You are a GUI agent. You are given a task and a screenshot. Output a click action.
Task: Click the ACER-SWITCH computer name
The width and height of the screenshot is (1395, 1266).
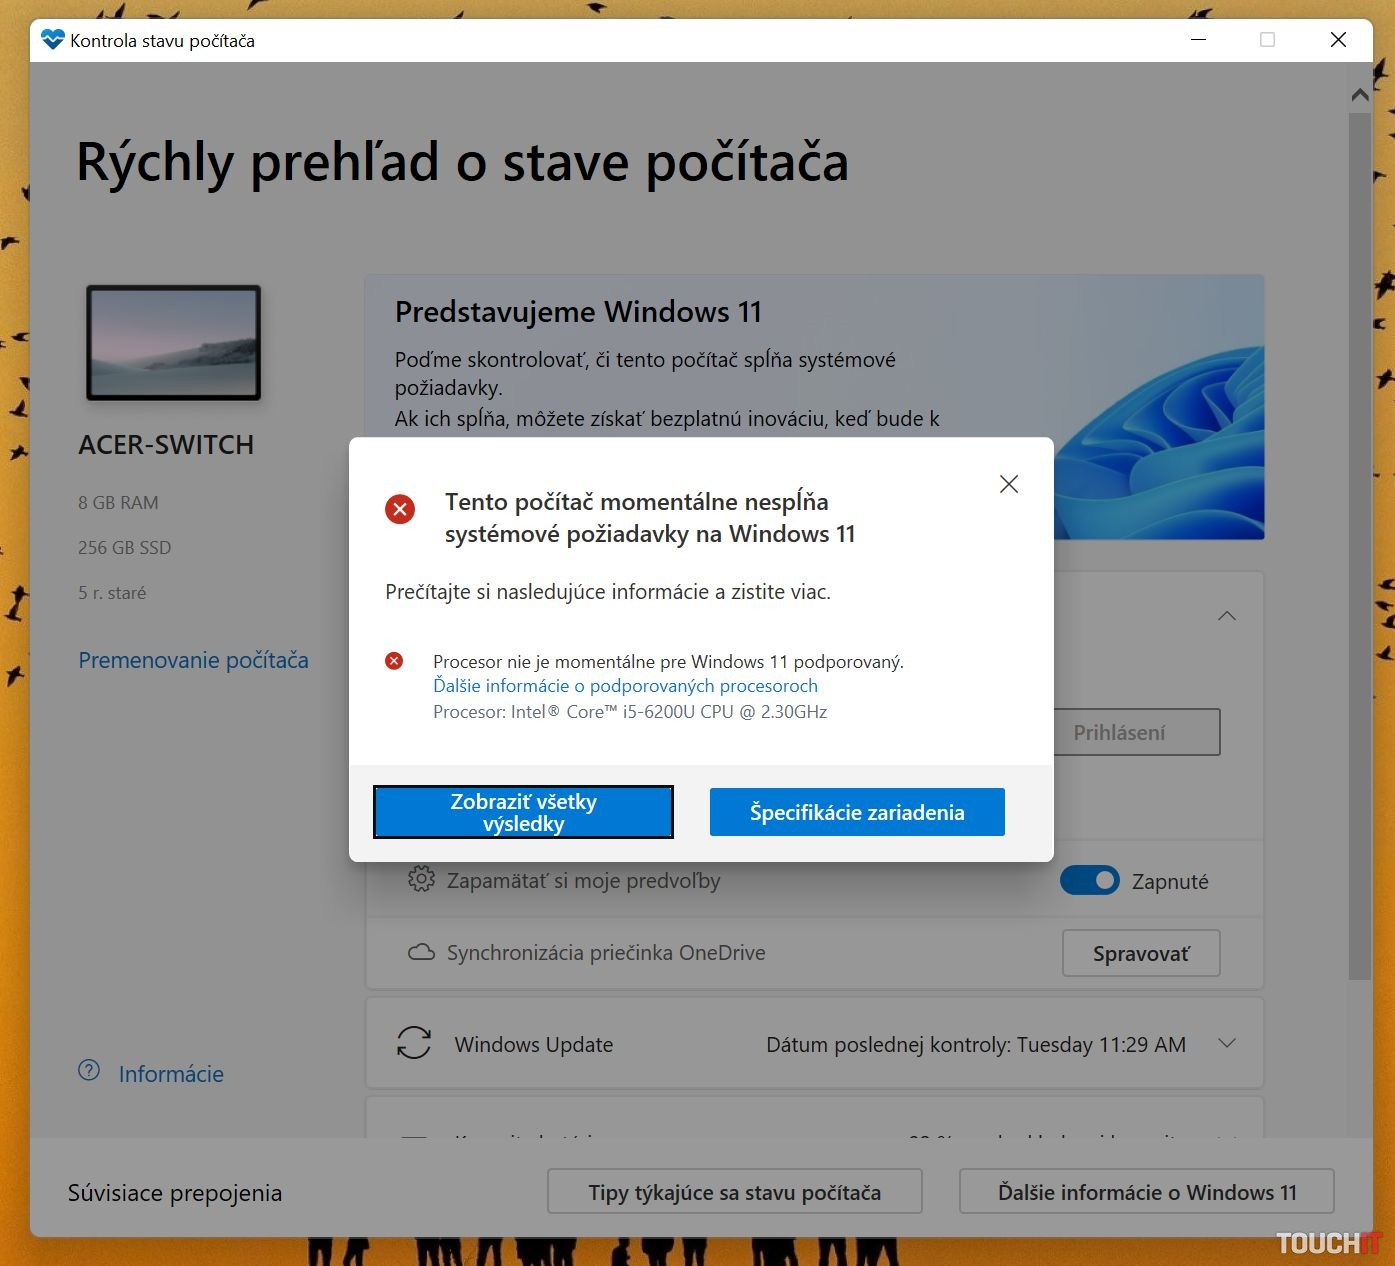click(166, 445)
